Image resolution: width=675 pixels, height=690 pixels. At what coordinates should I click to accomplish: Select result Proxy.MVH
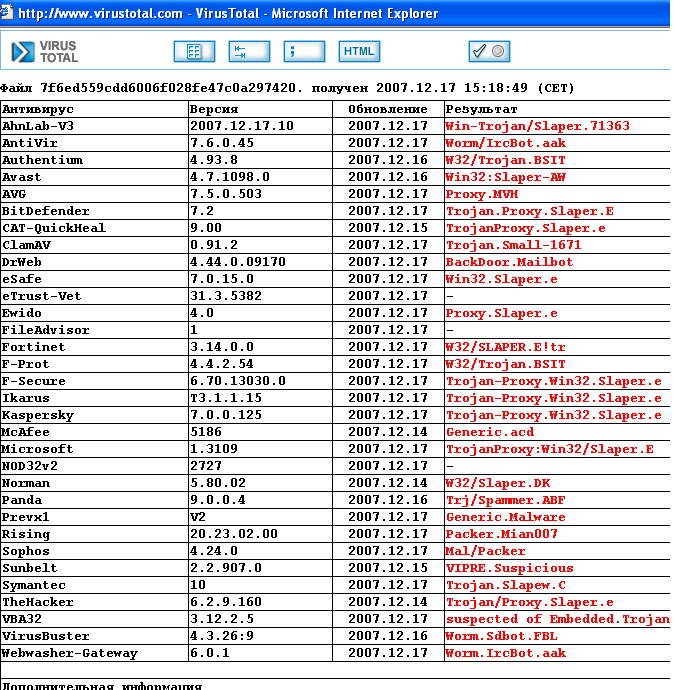[x=481, y=194]
